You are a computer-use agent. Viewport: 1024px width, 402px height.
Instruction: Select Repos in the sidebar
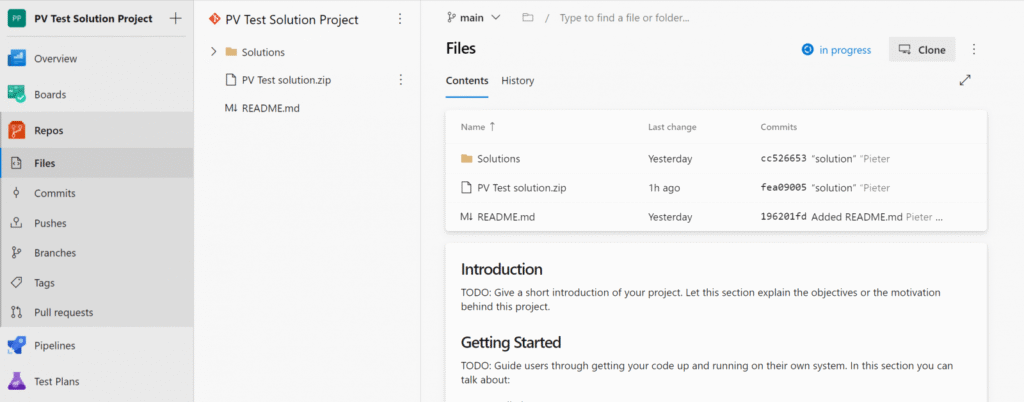[49, 131]
